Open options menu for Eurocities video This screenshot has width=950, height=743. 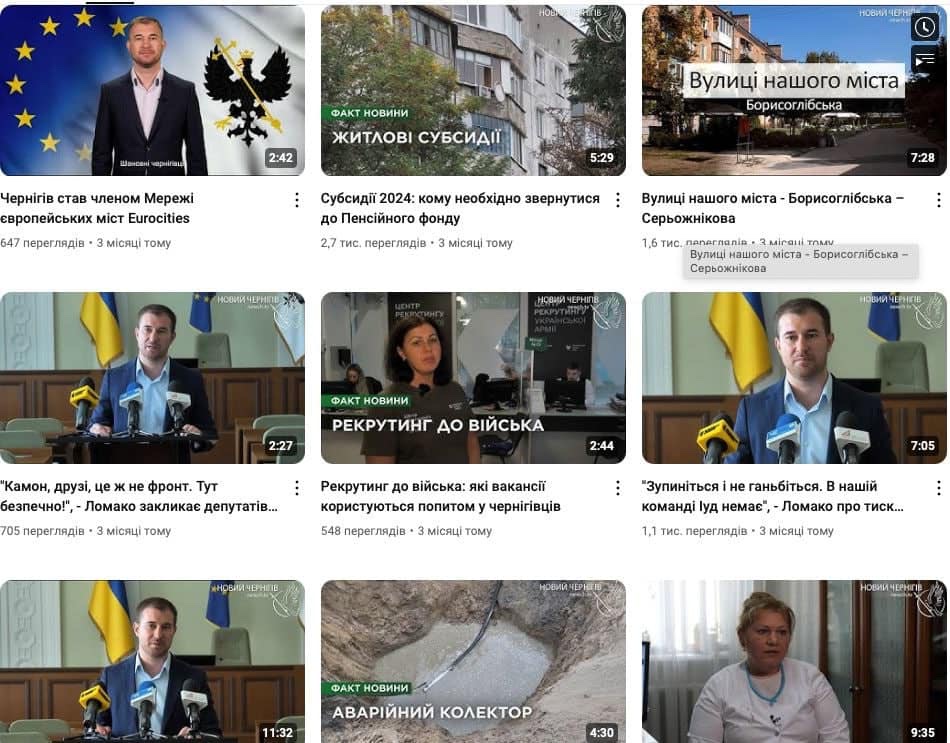point(297,200)
